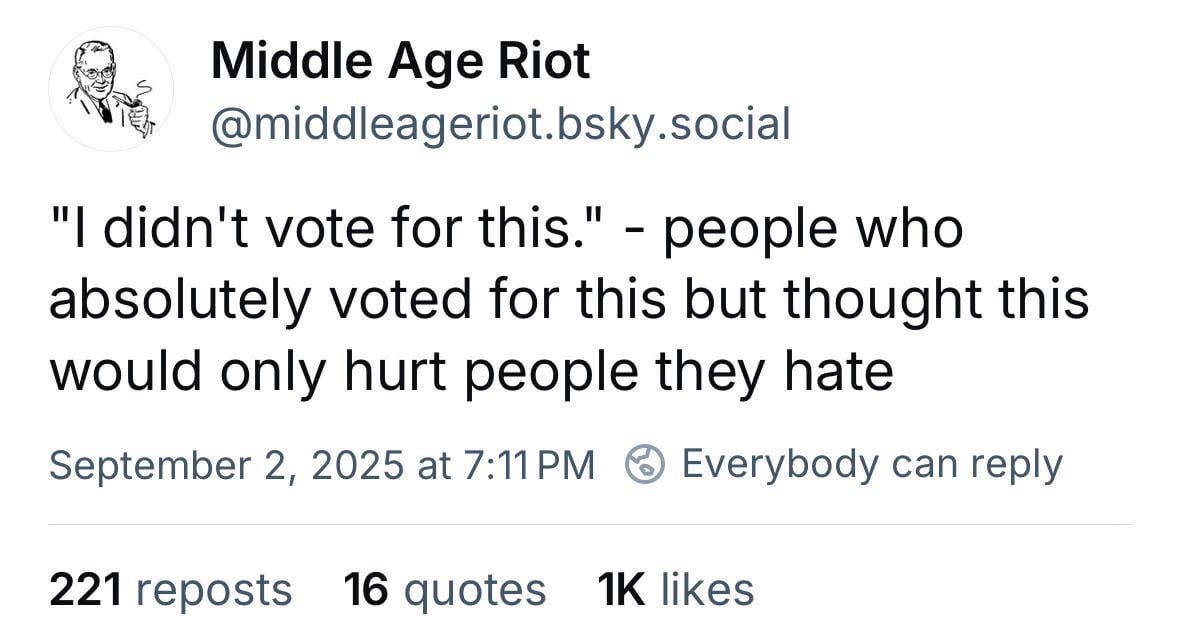The width and height of the screenshot is (1179, 643).
Task: View the 16 quotes list
Action: tap(444, 589)
